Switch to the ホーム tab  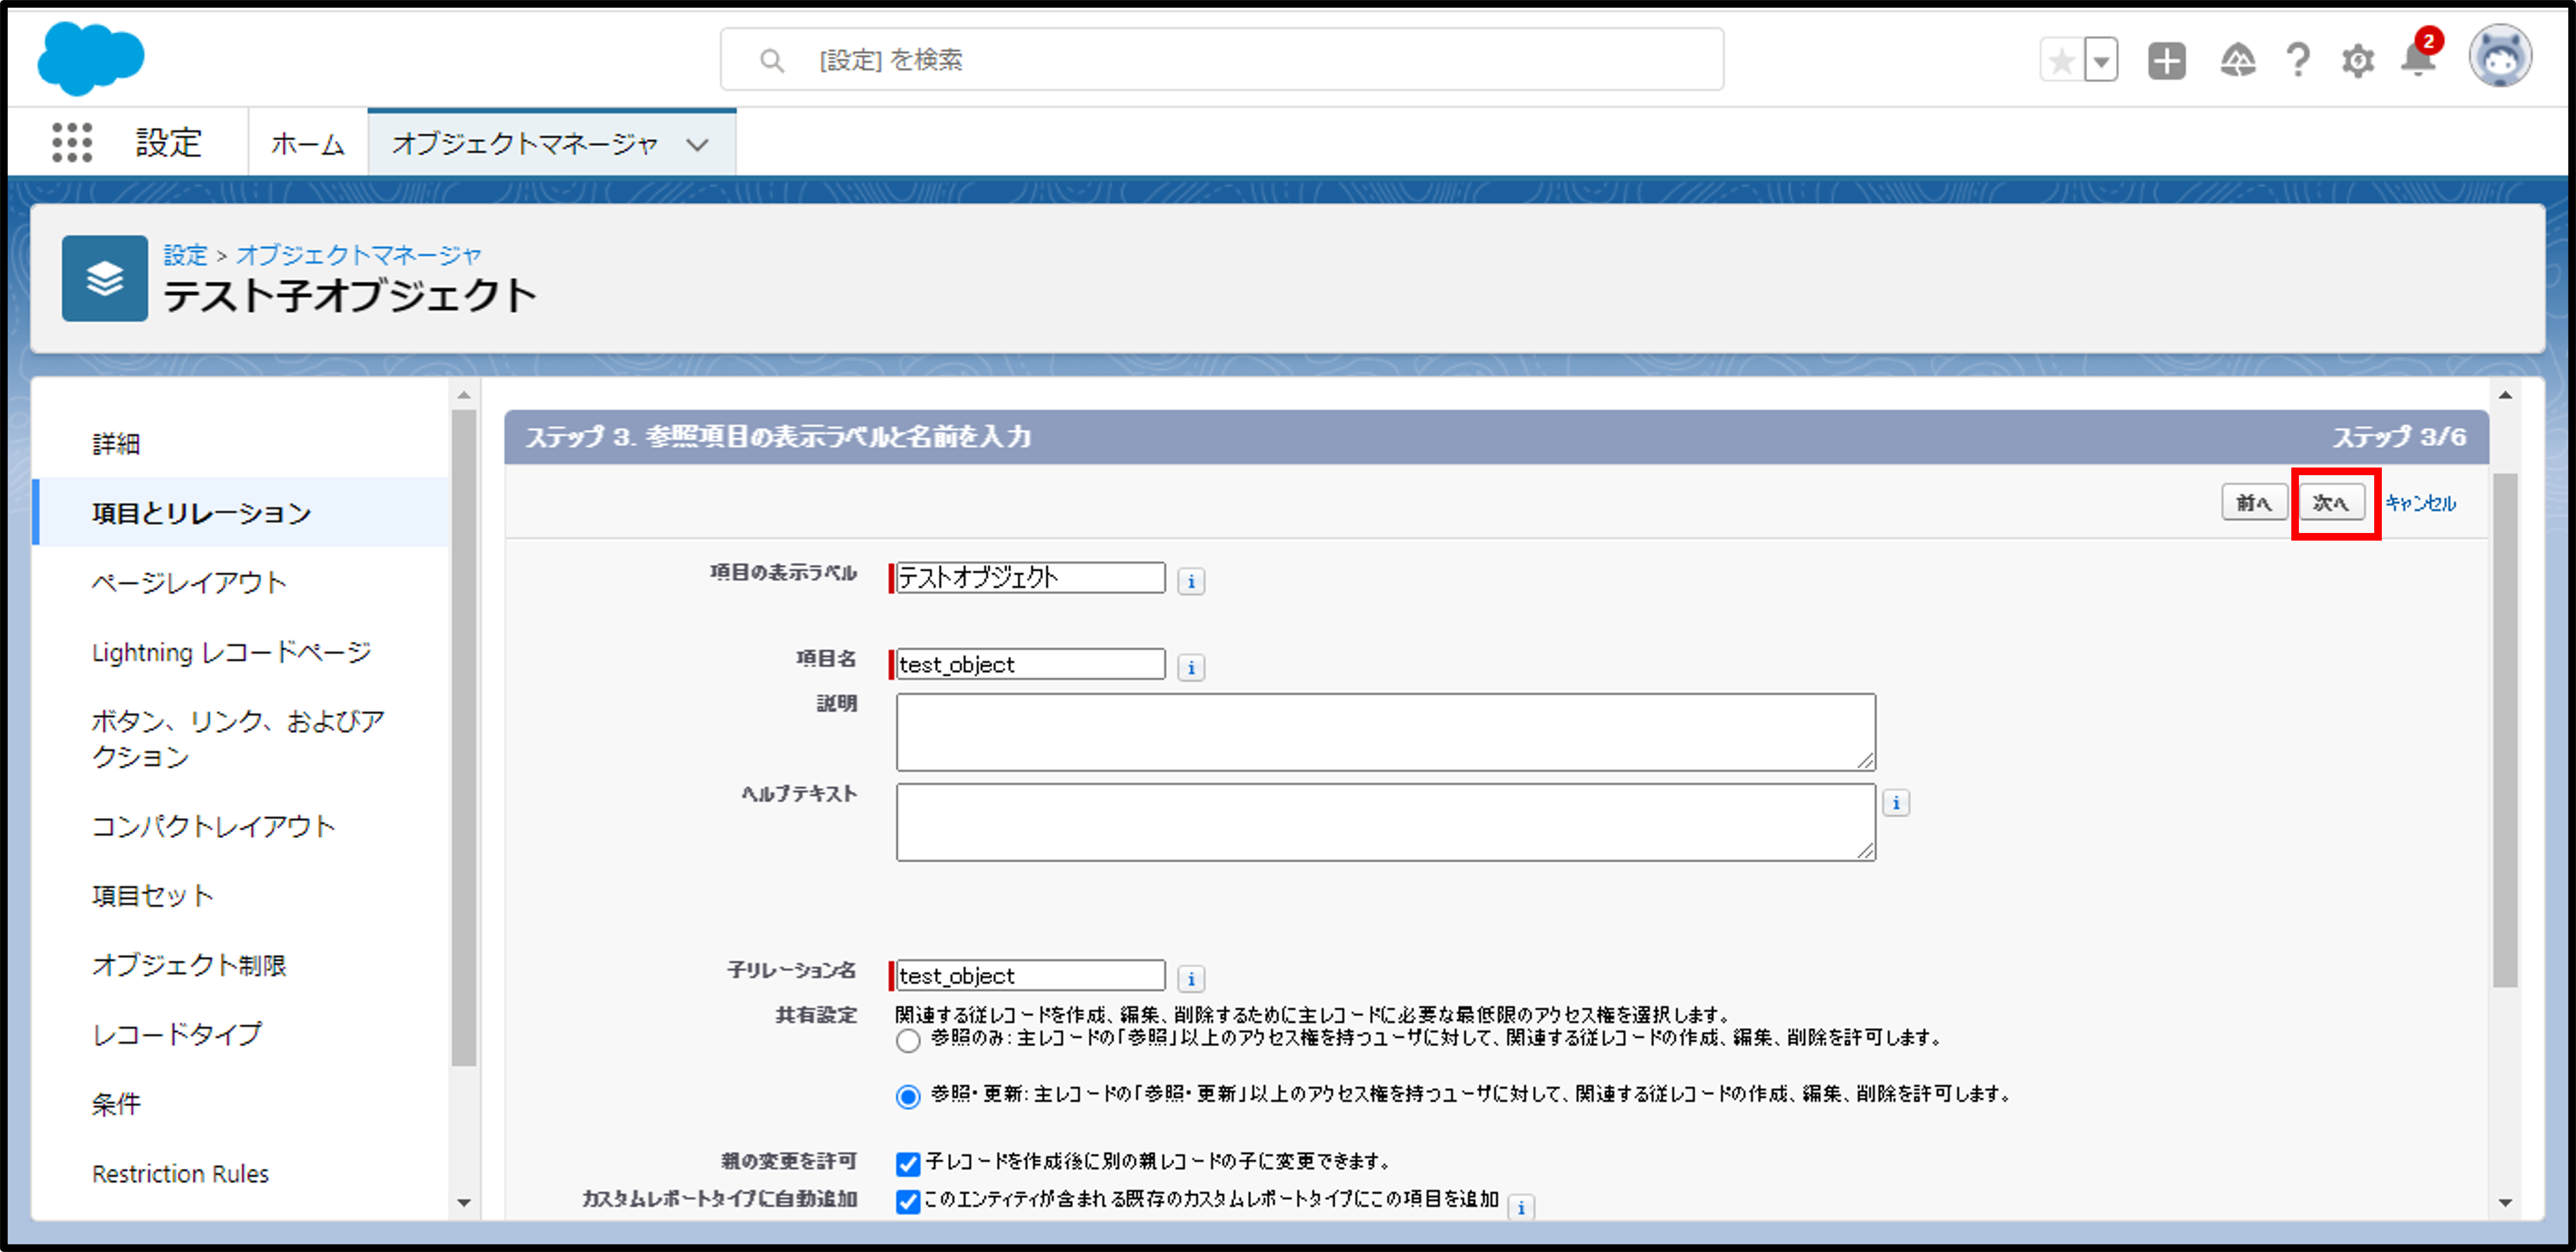307,144
